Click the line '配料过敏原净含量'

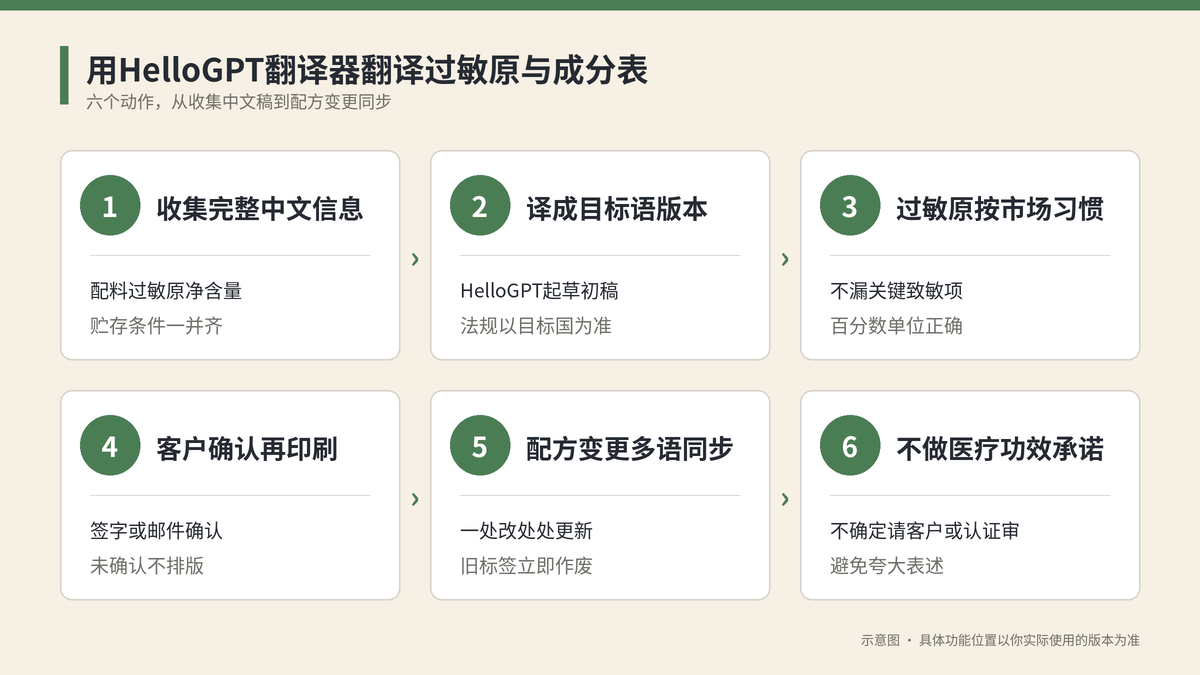tap(166, 291)
